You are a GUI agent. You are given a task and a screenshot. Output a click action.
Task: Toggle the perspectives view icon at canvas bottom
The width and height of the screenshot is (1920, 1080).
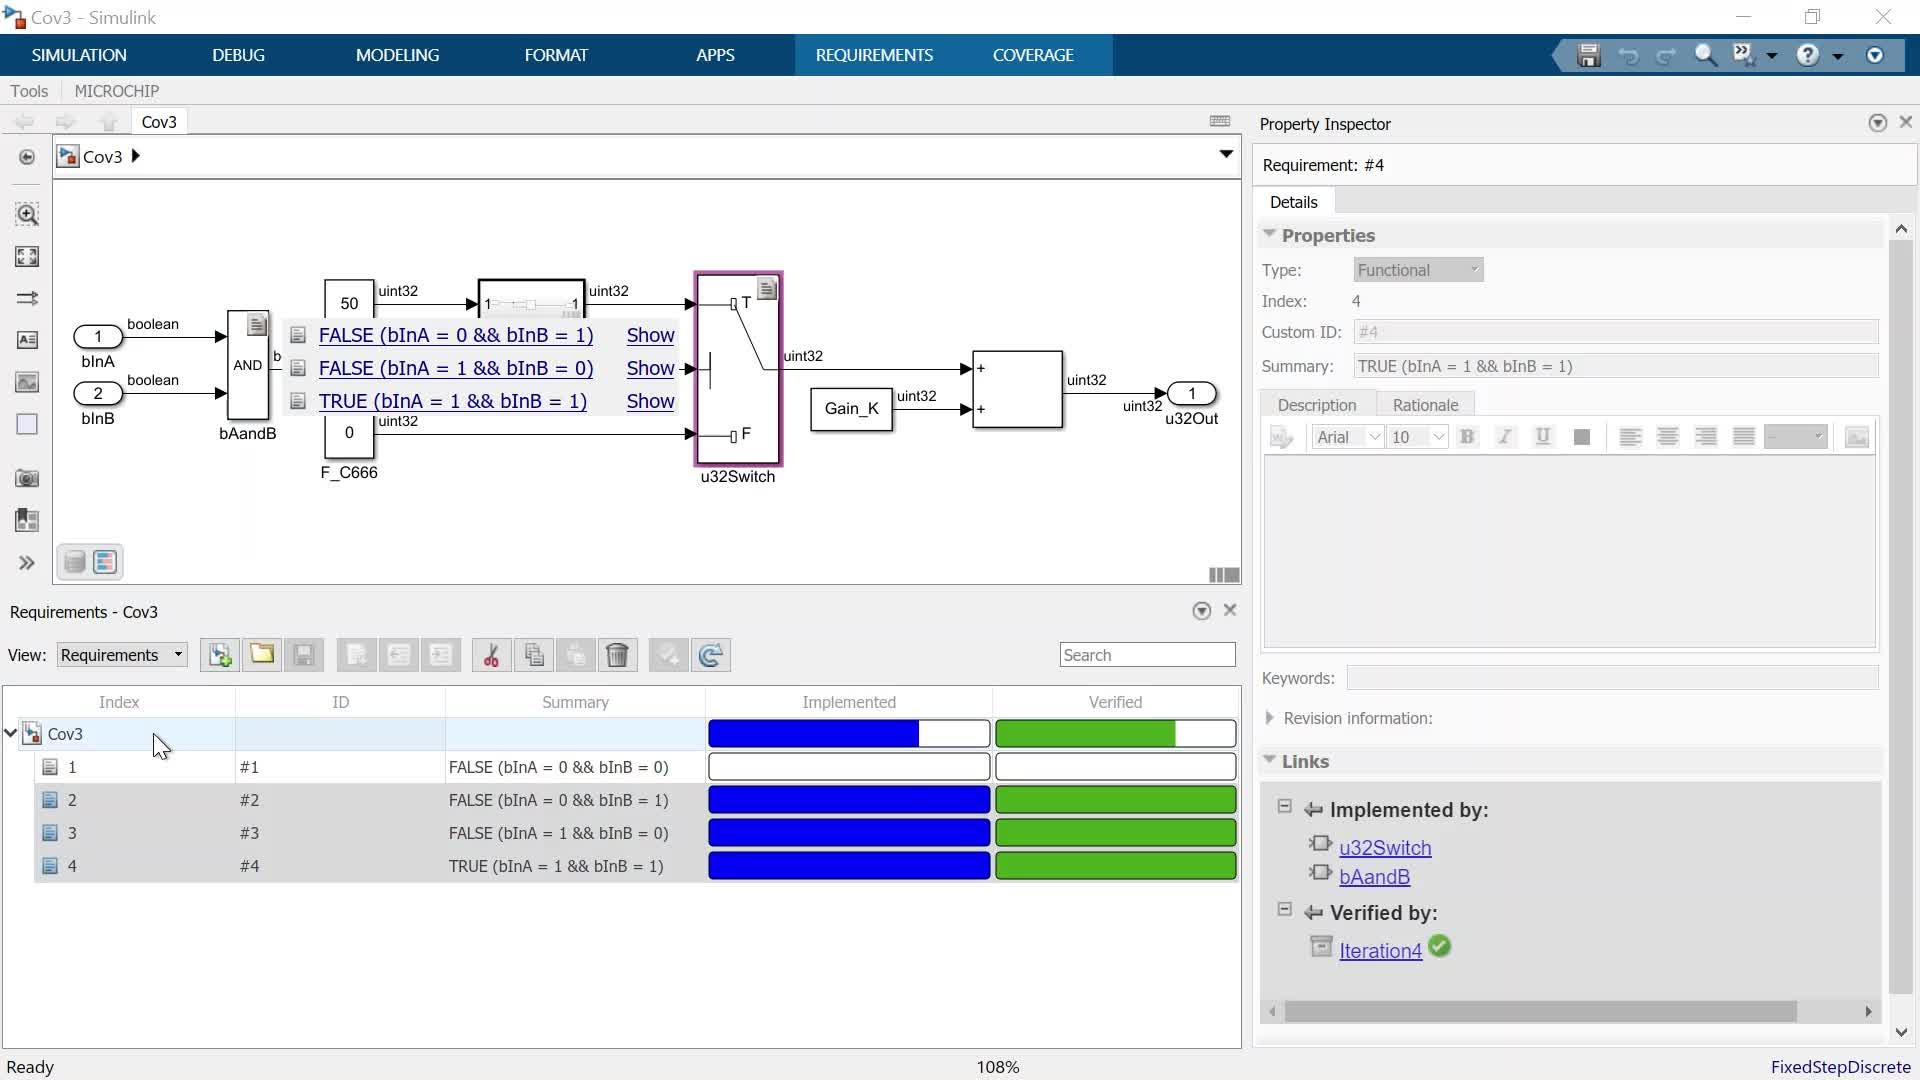(x=105, y=562)
